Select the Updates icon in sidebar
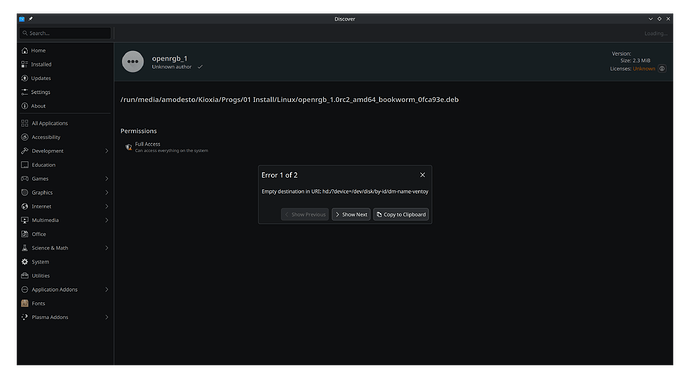Viewport: 690px width, 385px height. coord(25,78)
